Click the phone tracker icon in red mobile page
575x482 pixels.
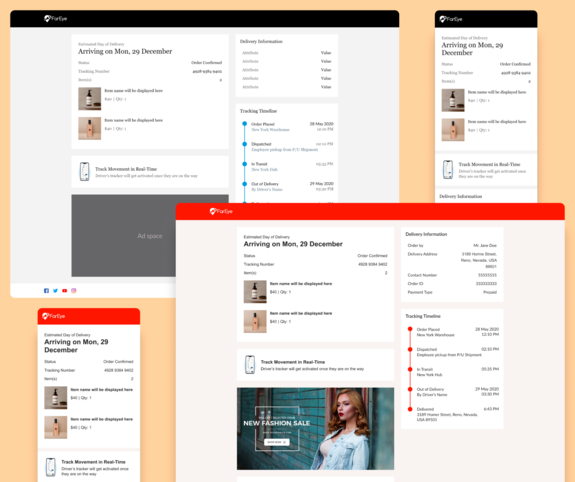coord(51,467)
